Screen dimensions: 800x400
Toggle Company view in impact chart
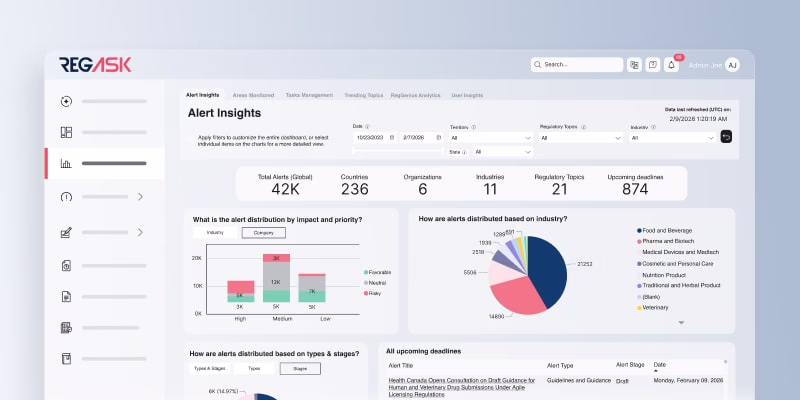click(263, 233)
